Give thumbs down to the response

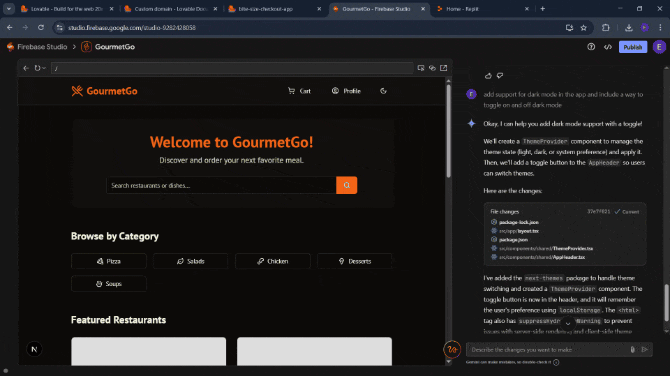click(x=500, y=76)
